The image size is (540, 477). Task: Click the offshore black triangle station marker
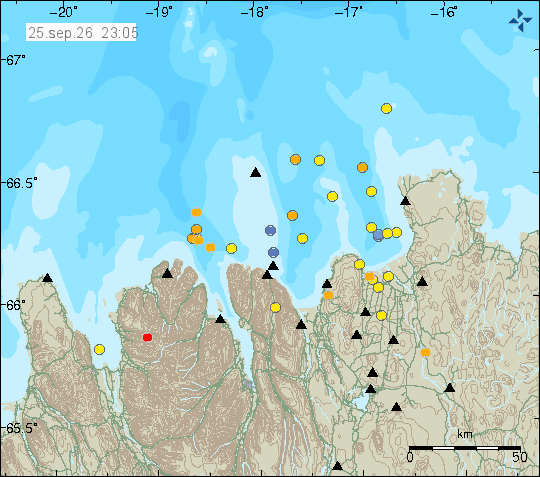coord(256,172)
